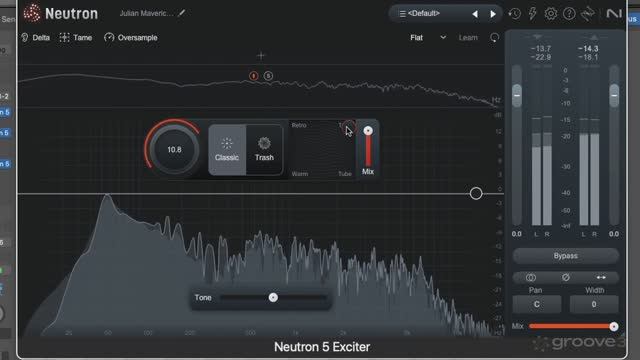This screenshot has width=640, height=360.
Task: Click the swap channels arrows icon
Action: point(601,278)
